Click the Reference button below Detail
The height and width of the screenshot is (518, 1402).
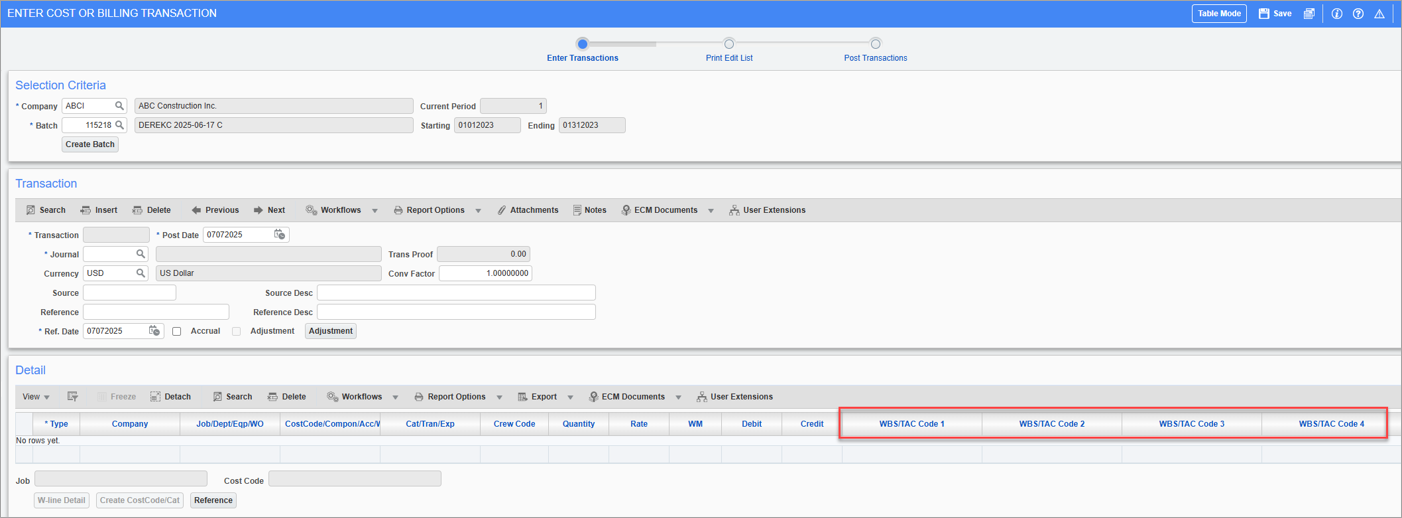click(213, 500)
